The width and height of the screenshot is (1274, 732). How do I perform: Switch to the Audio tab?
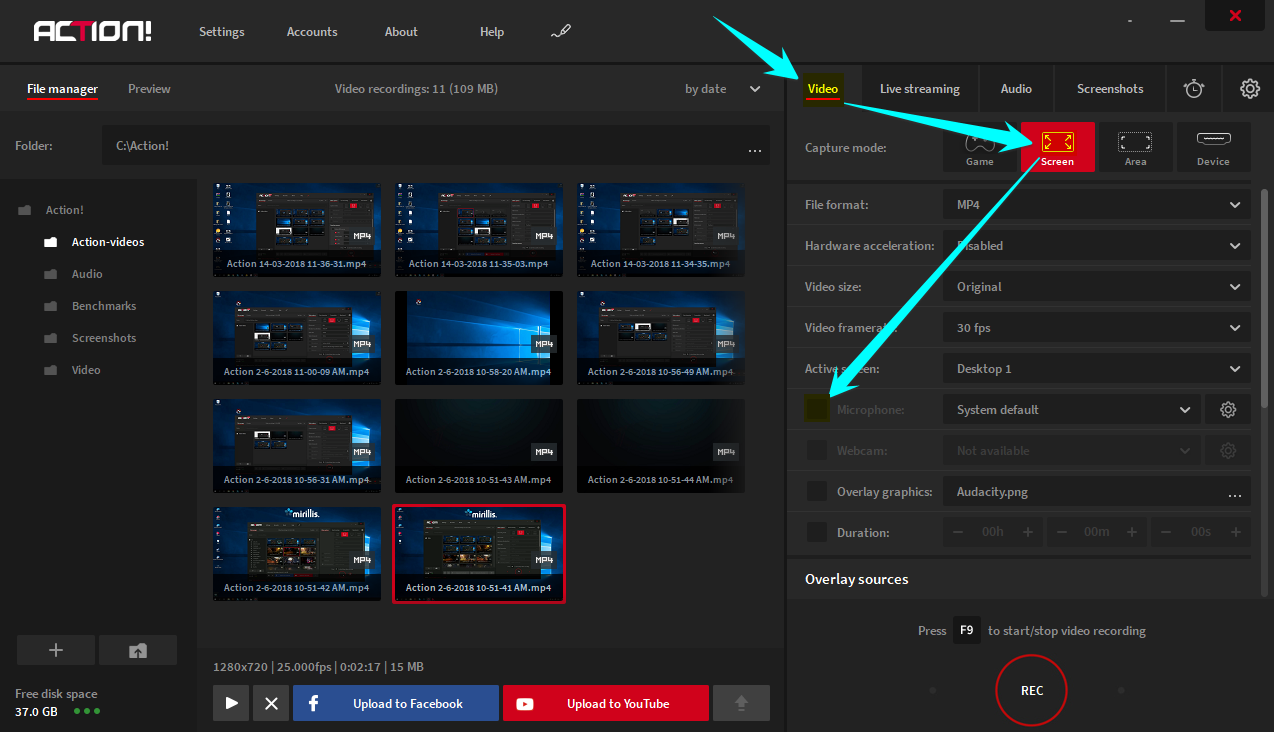[1016, 88]
